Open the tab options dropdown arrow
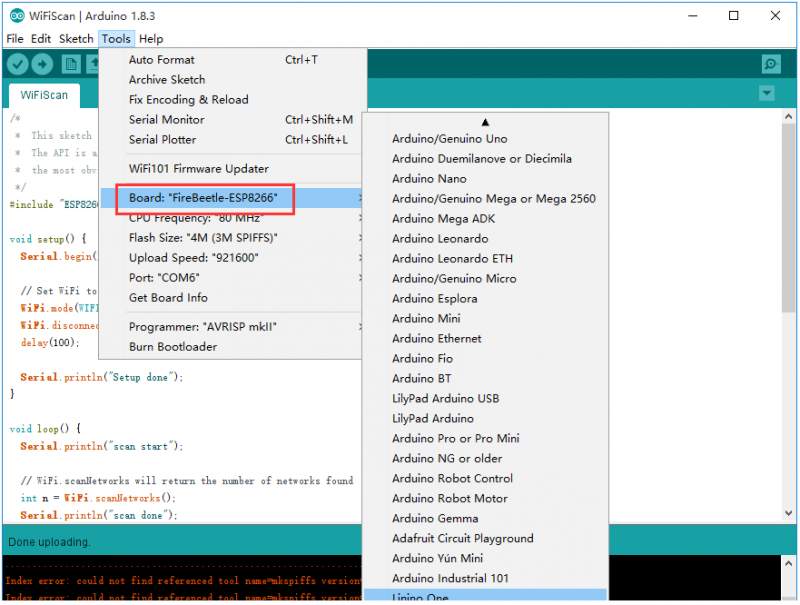Viewport: 800px width, 605px height. point(767,93)
